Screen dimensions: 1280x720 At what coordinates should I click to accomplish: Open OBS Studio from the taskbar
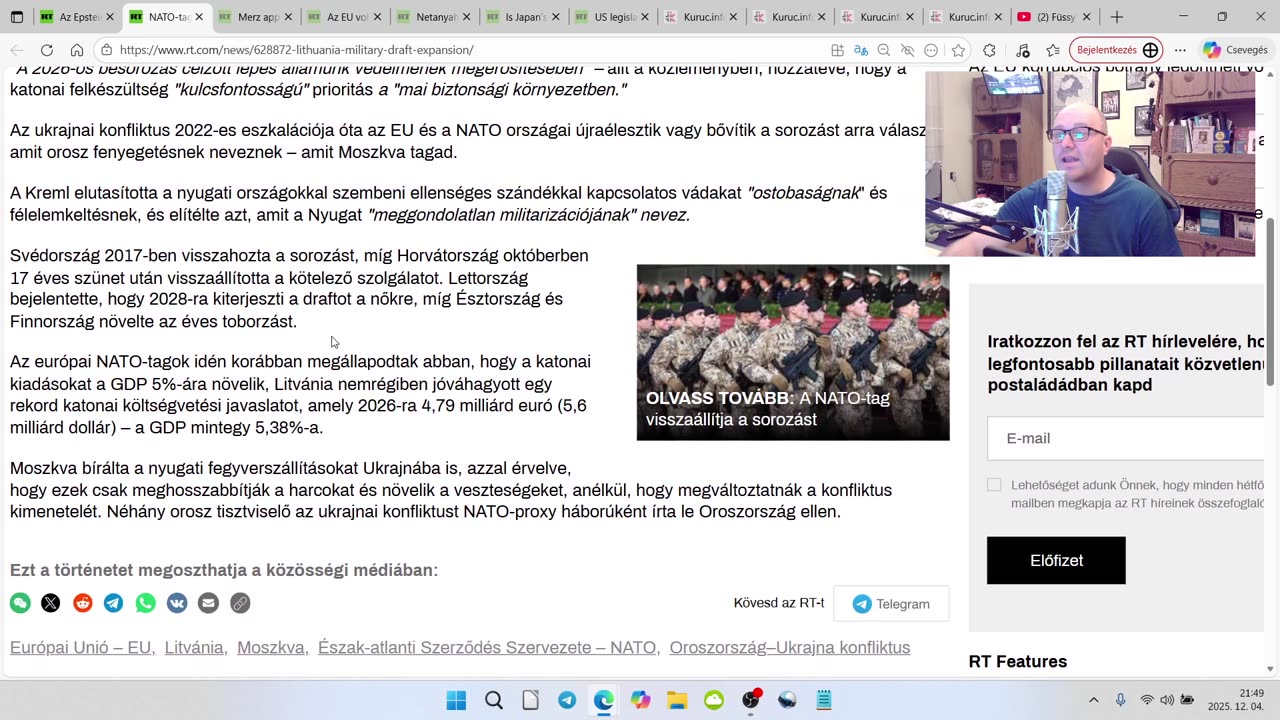[751, 700]
